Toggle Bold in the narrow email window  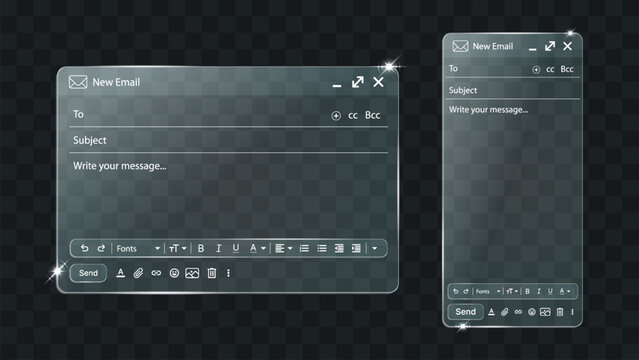pos(527,291)
